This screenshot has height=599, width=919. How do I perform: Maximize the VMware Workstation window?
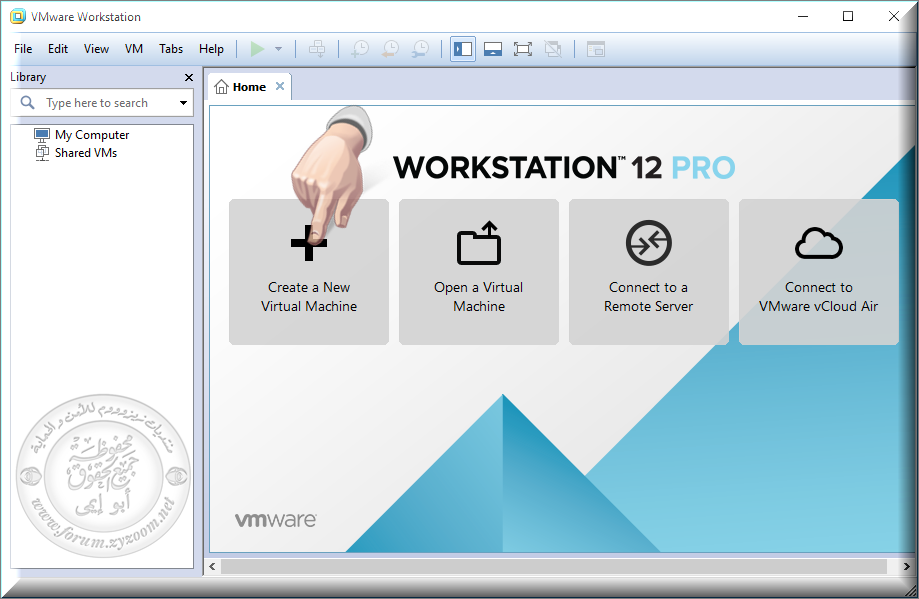click(848, 16)
